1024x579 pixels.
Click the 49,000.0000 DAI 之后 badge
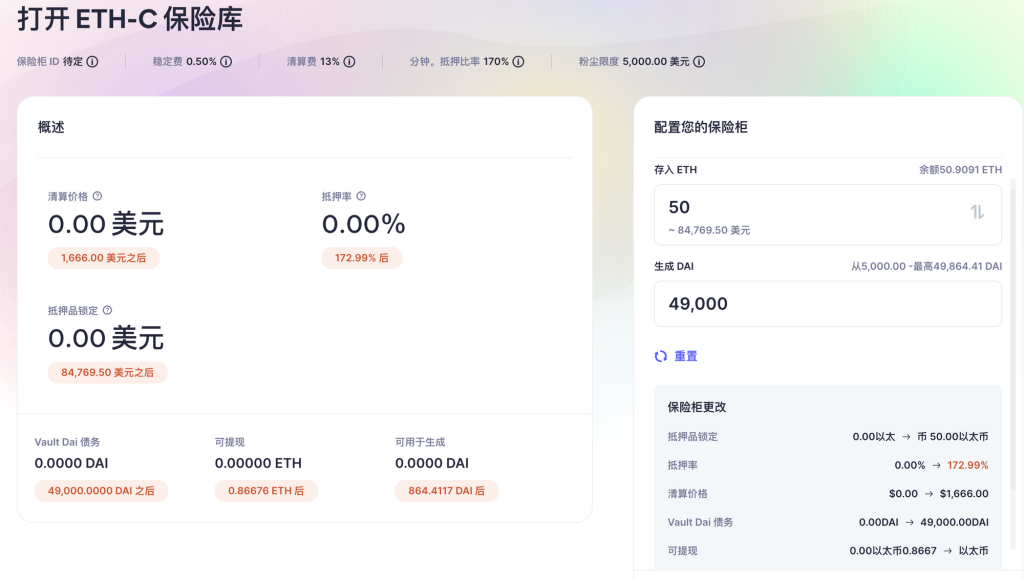click(x=101, y=491)
